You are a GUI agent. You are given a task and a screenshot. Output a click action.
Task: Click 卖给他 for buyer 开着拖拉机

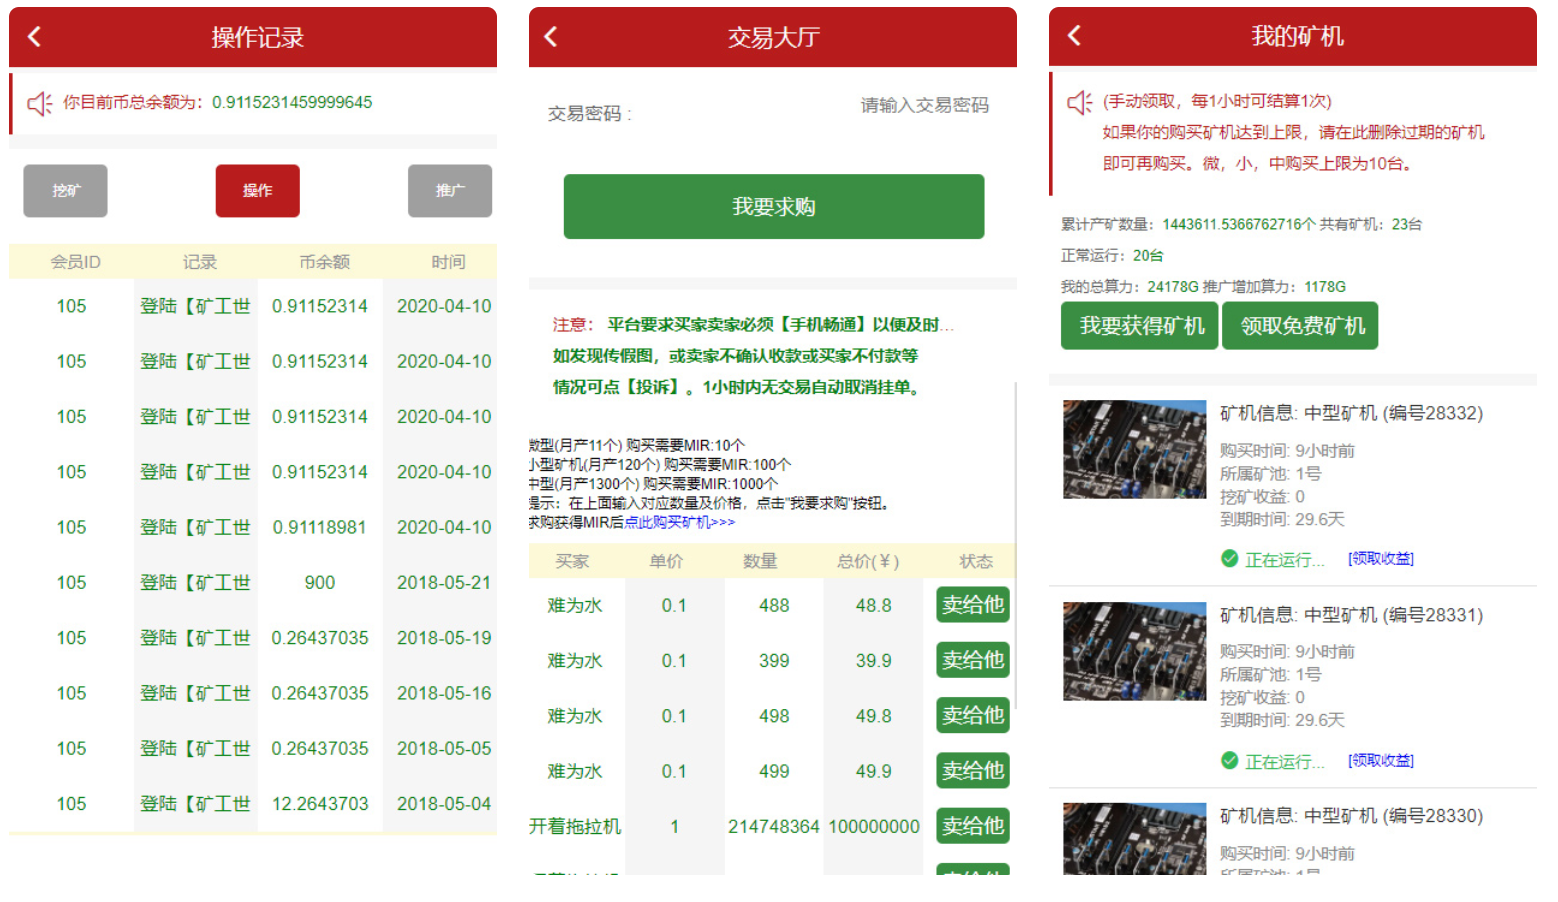point(972,826)
